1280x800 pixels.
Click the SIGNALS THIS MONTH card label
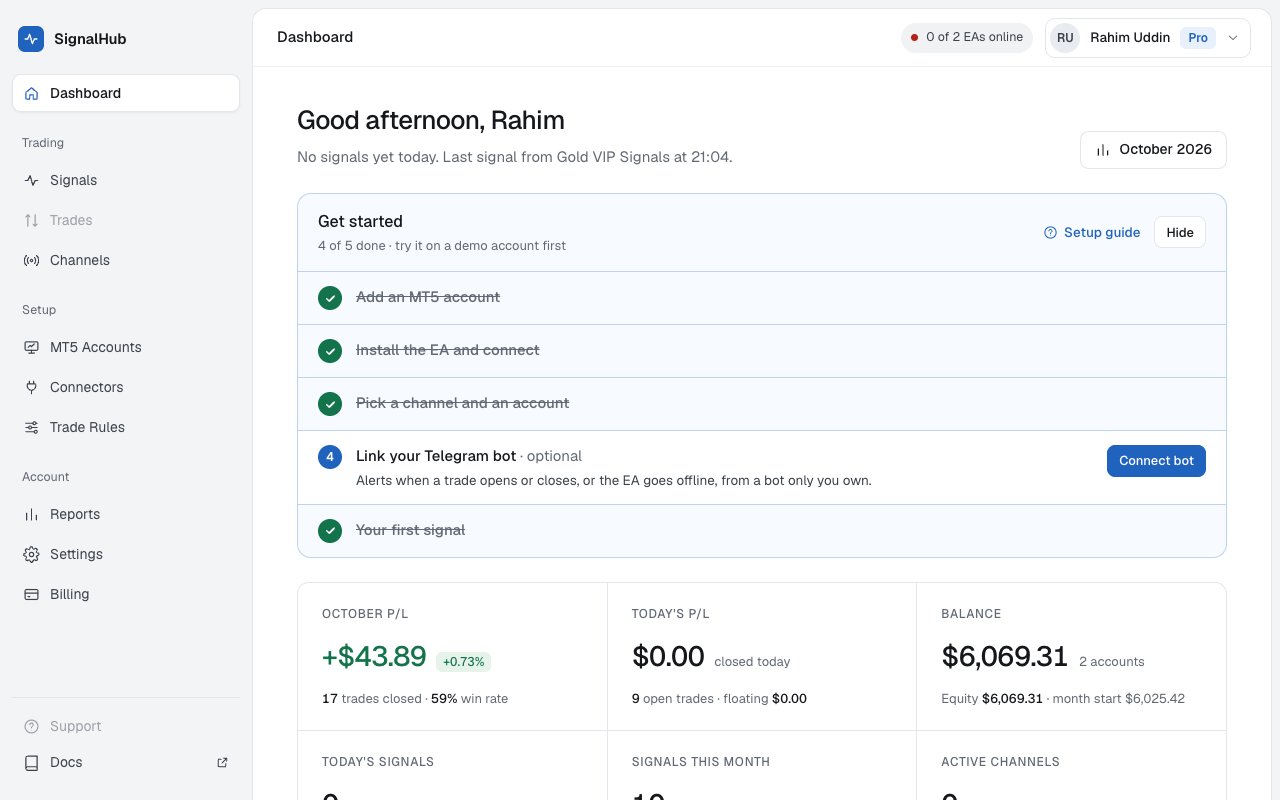pyautogui.click(x=701, y=762)
